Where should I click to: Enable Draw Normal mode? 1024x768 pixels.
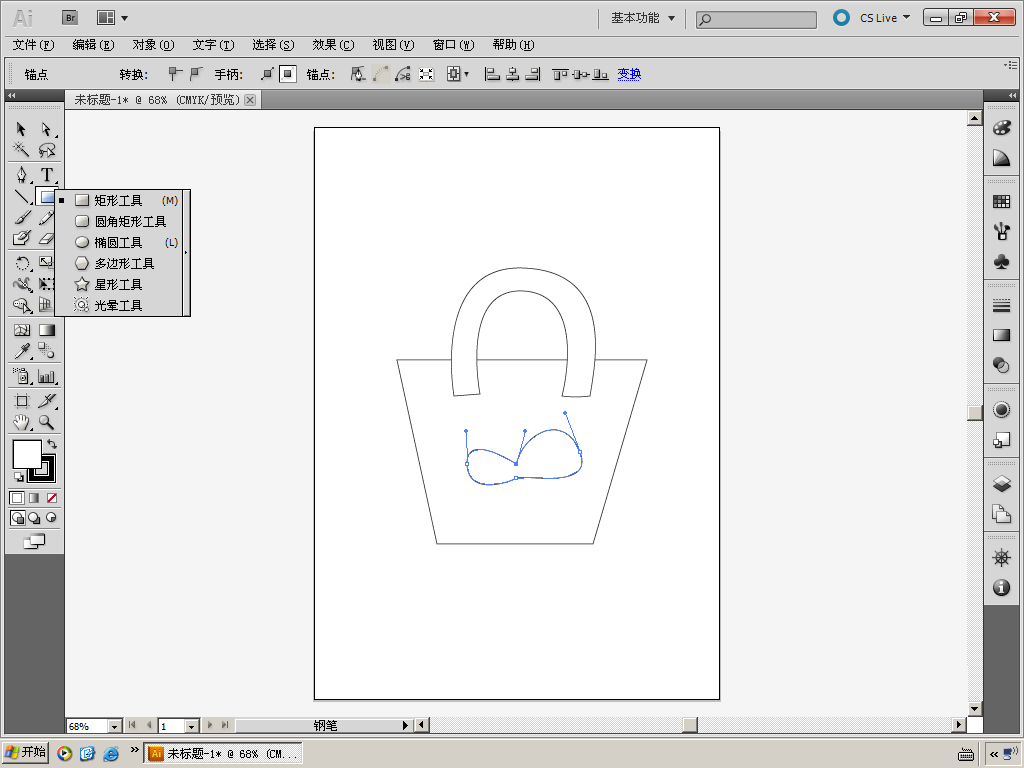click(x=17, y=518)
